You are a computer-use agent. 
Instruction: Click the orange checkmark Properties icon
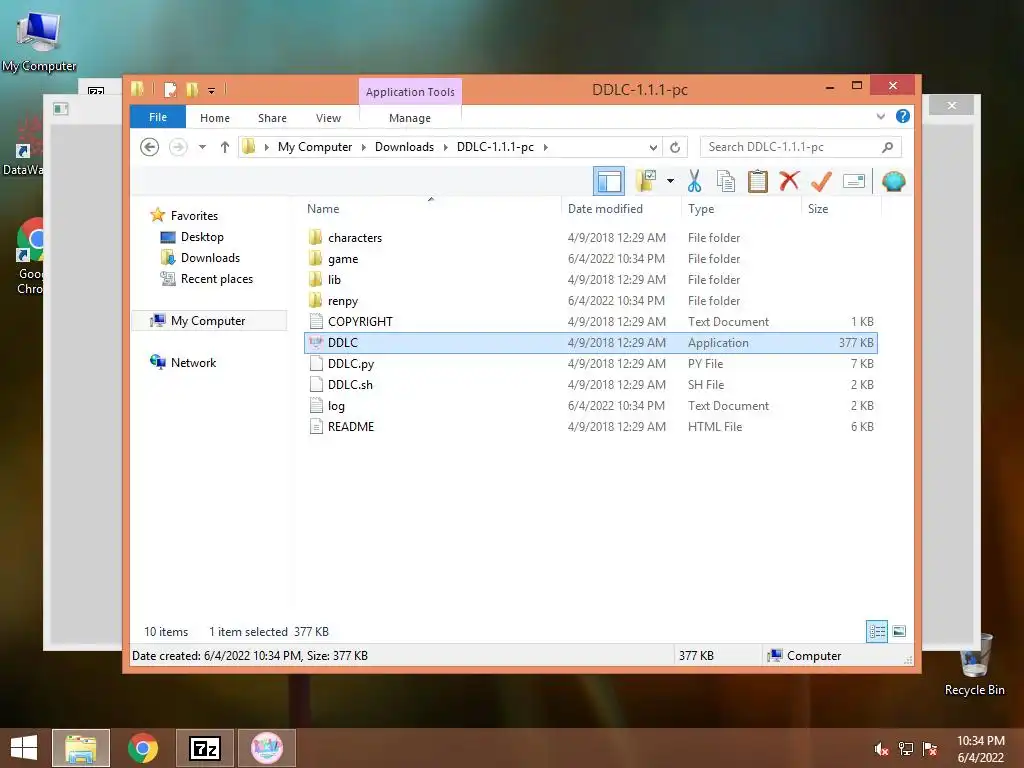pyautogui.click(x=821, y=181)
